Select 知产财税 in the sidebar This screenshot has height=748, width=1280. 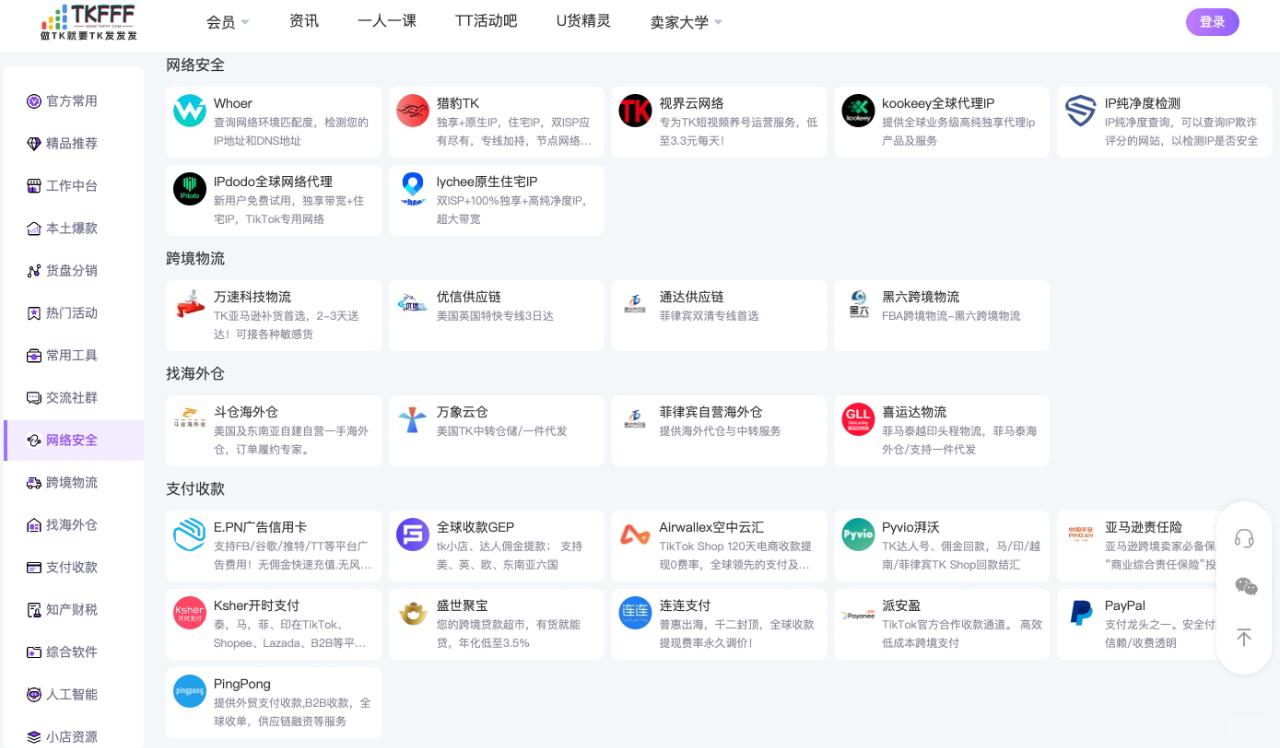[74, 610]
